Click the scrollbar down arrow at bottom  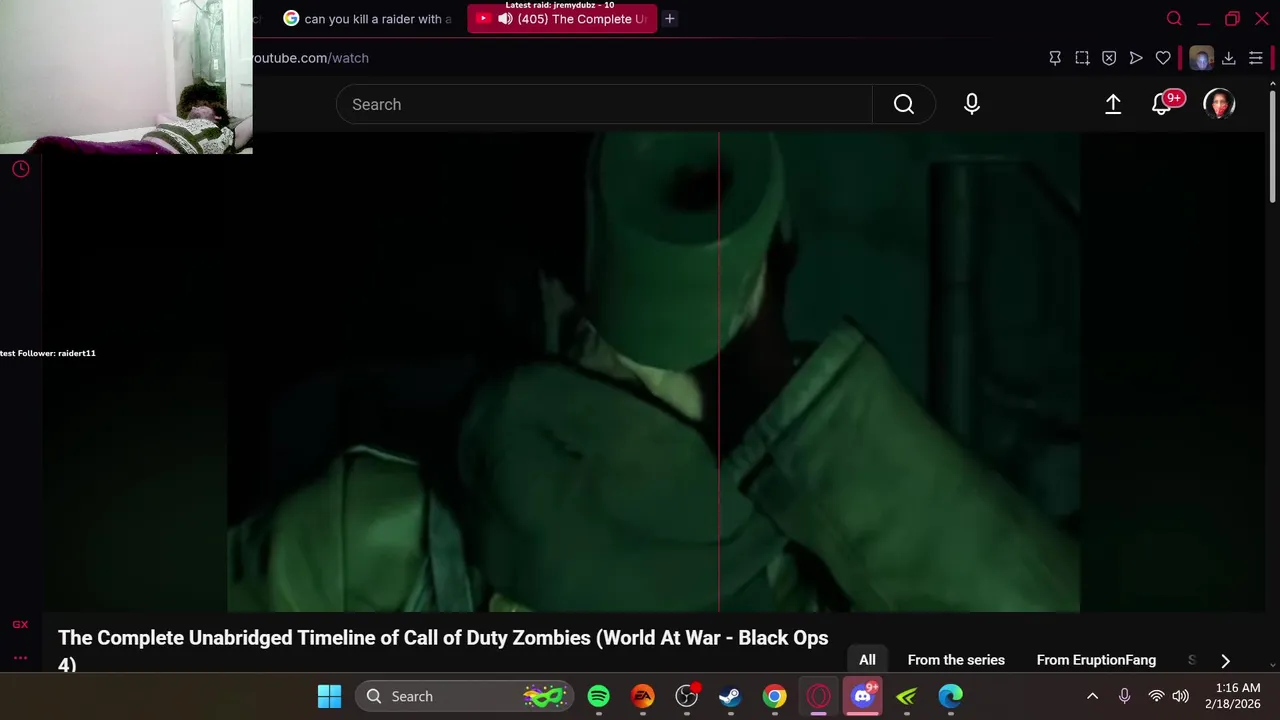click(1272, 664)
